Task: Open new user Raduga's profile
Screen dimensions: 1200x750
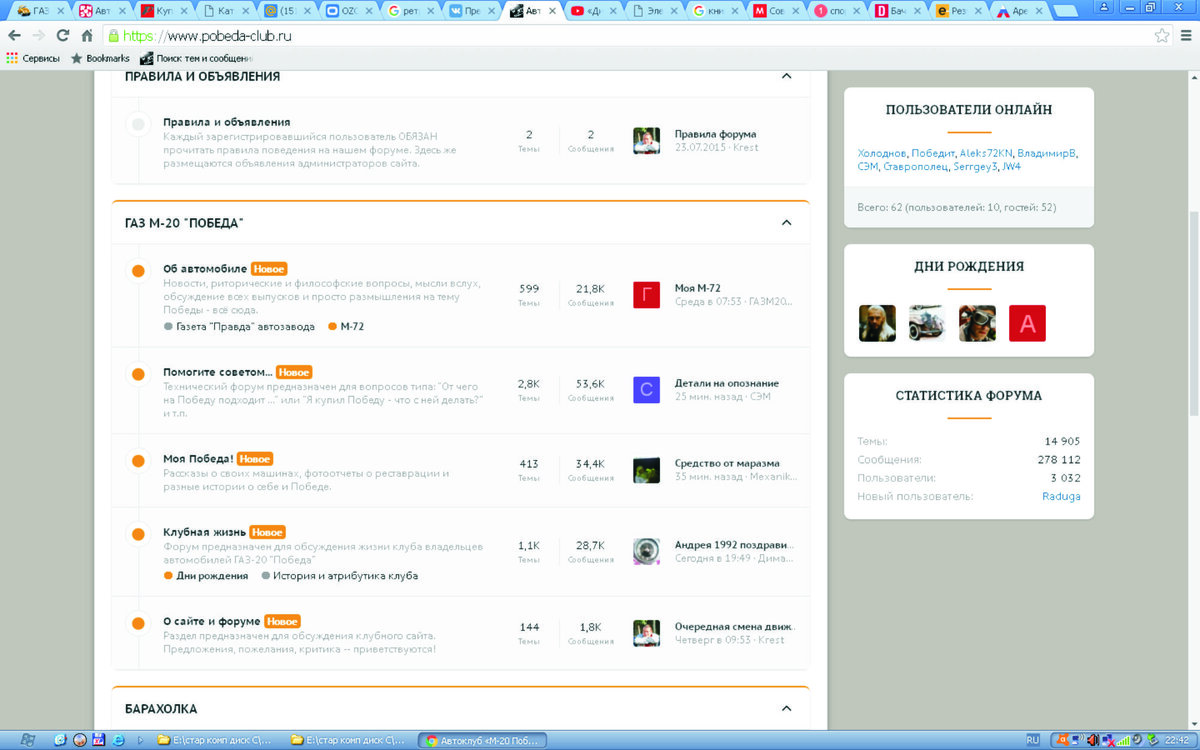Action: [1060, 496]
